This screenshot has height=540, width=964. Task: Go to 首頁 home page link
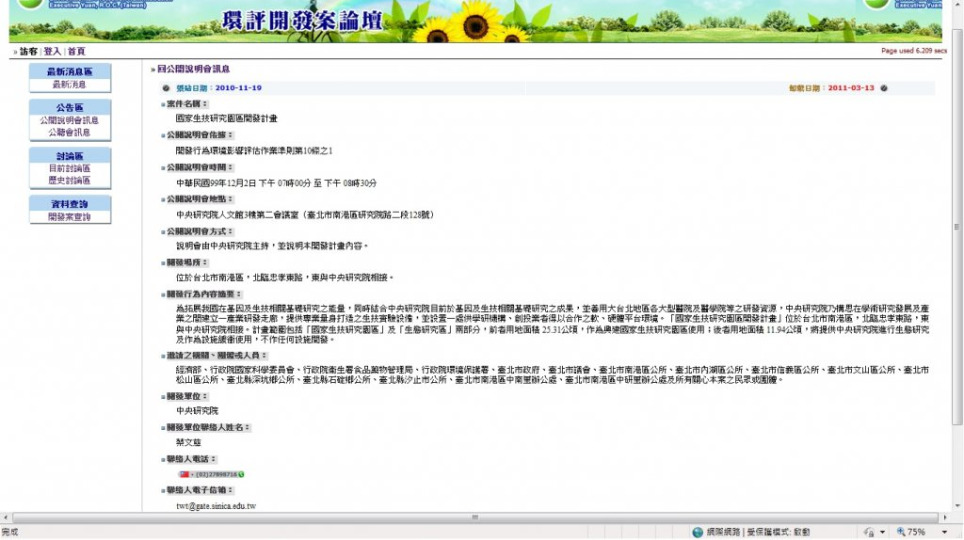pyautogui.click(x=76, y=51)
